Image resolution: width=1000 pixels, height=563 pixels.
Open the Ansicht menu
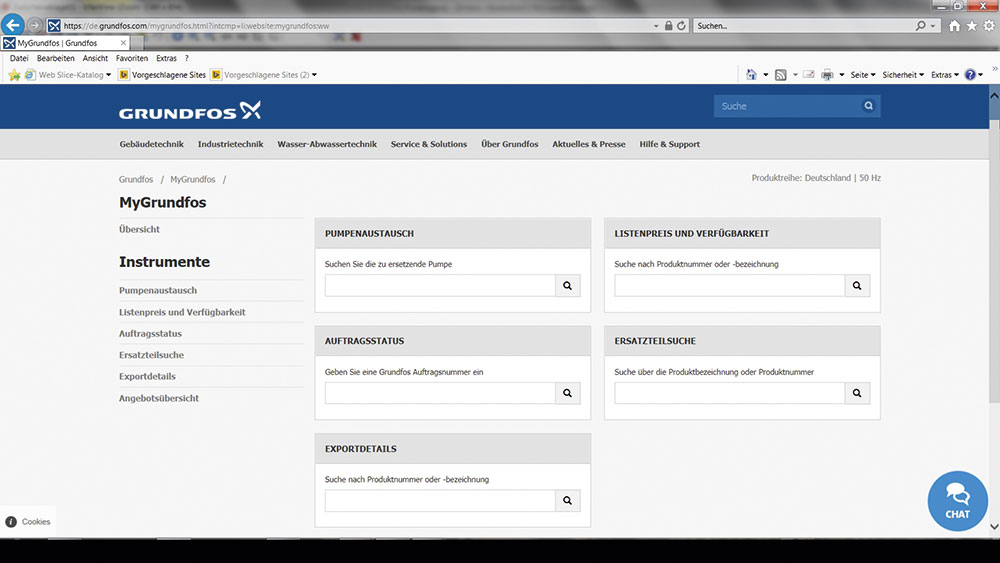[95, 58]
